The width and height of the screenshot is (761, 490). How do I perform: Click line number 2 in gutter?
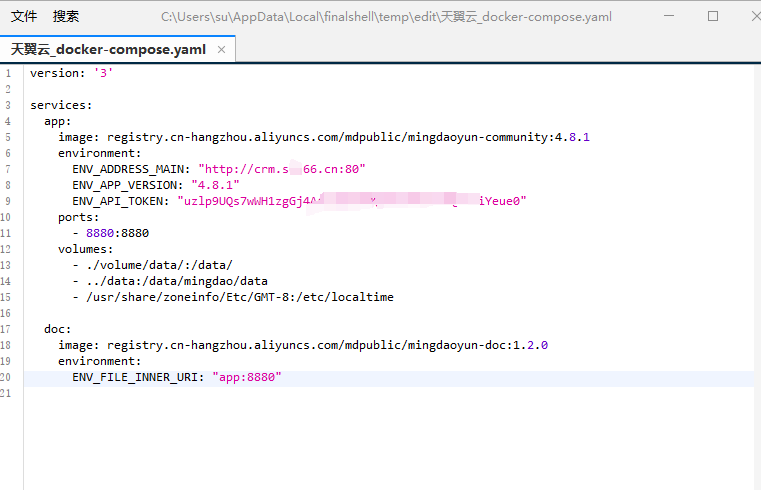point(8,89)
